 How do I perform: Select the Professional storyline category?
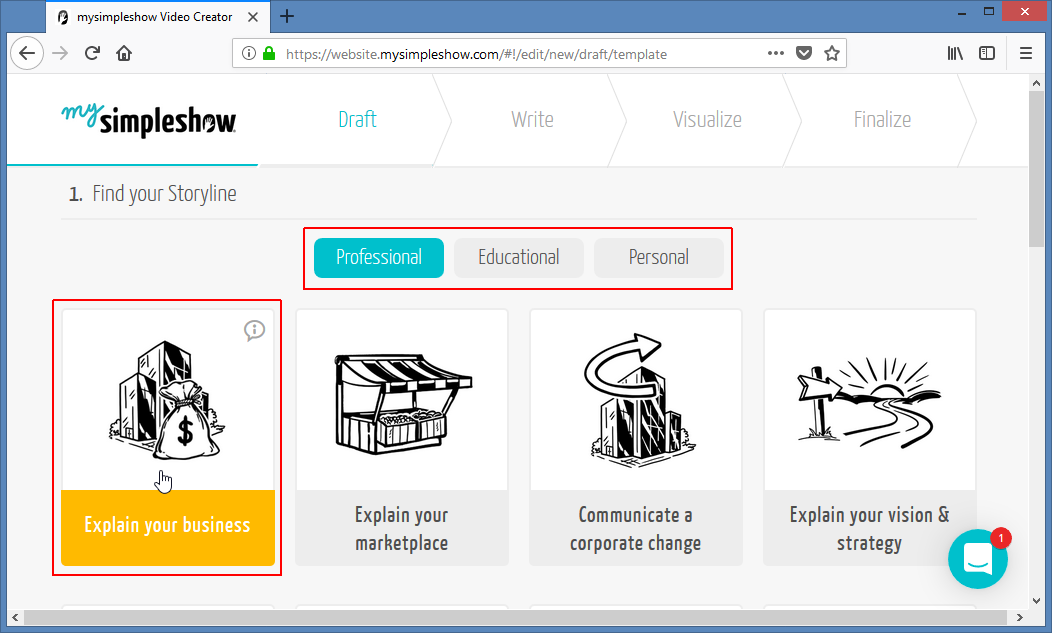[378, 258]
